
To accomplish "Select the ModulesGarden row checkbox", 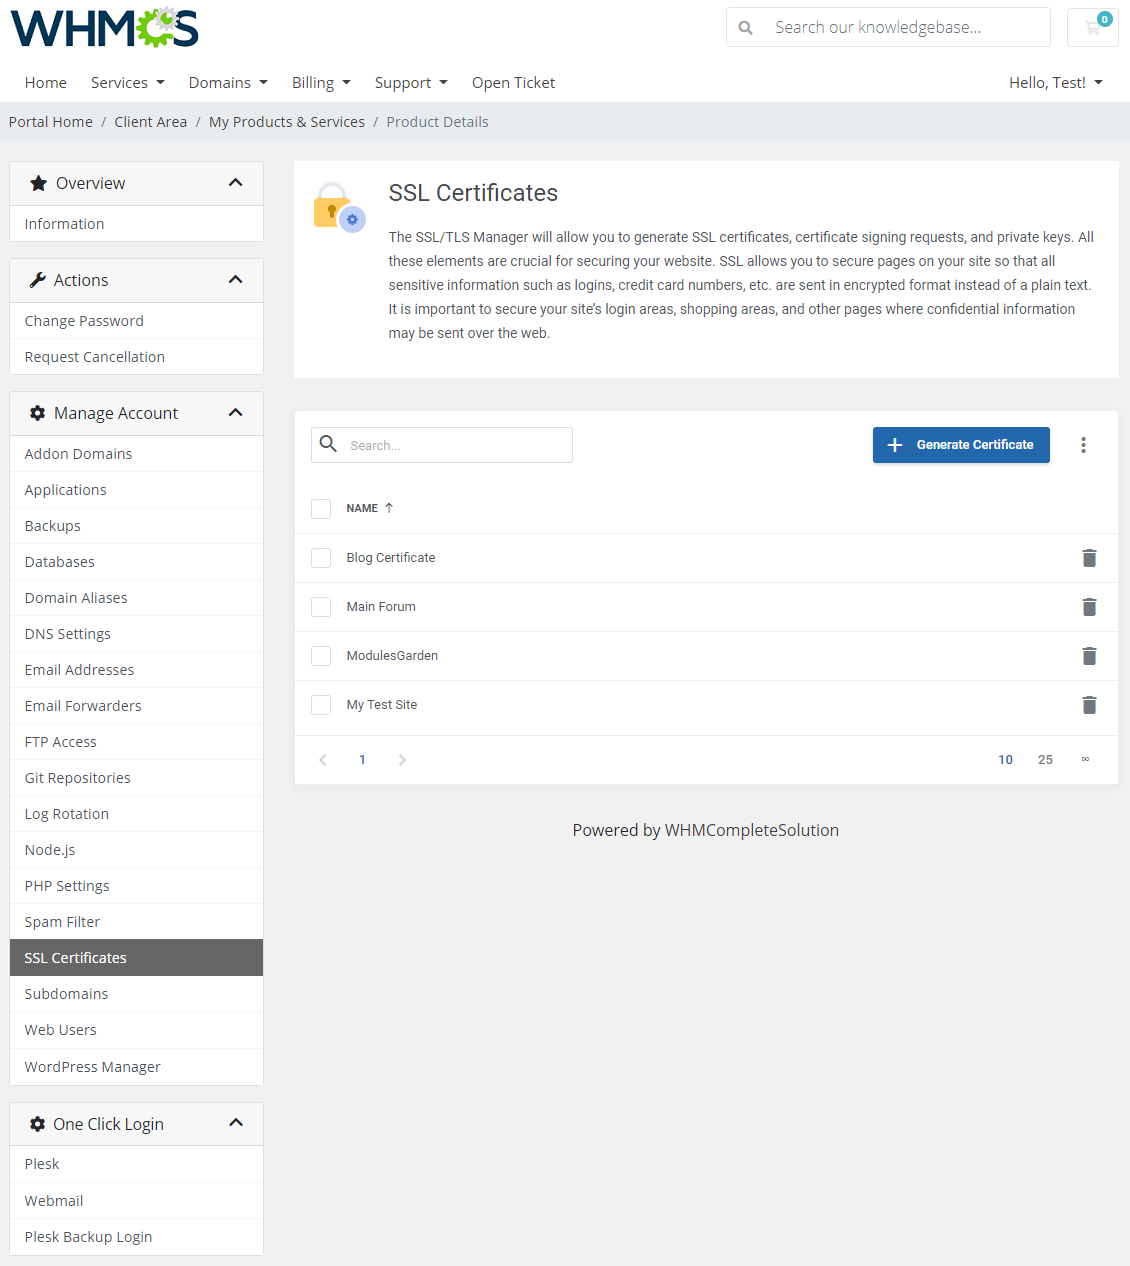I will pos(321,656).
